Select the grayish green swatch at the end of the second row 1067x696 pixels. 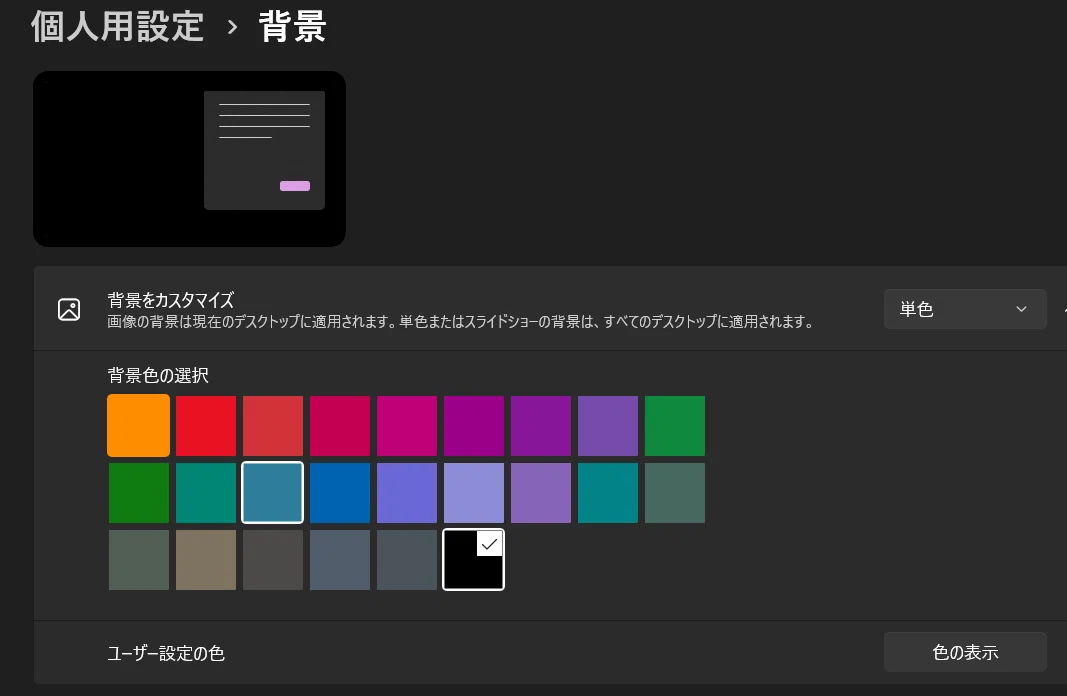click(x=675, y=493)
